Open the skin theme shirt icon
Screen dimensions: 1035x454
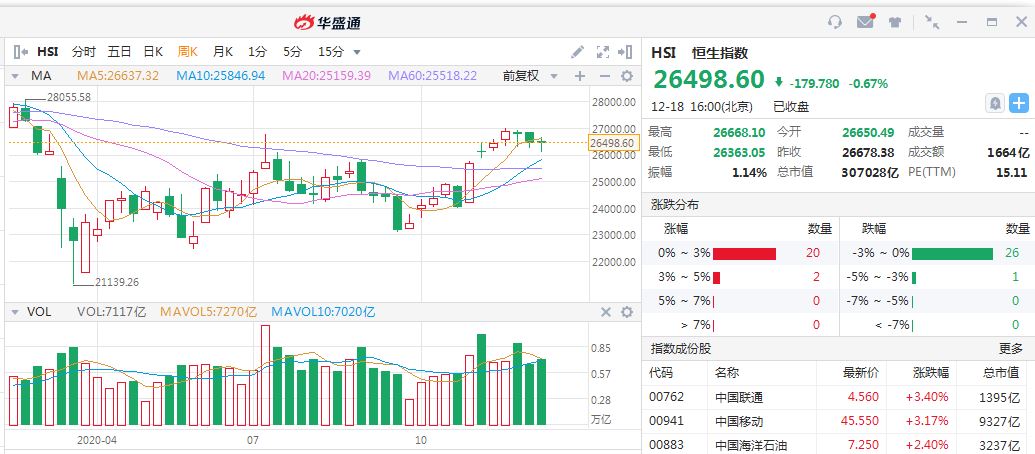[895, 22]
